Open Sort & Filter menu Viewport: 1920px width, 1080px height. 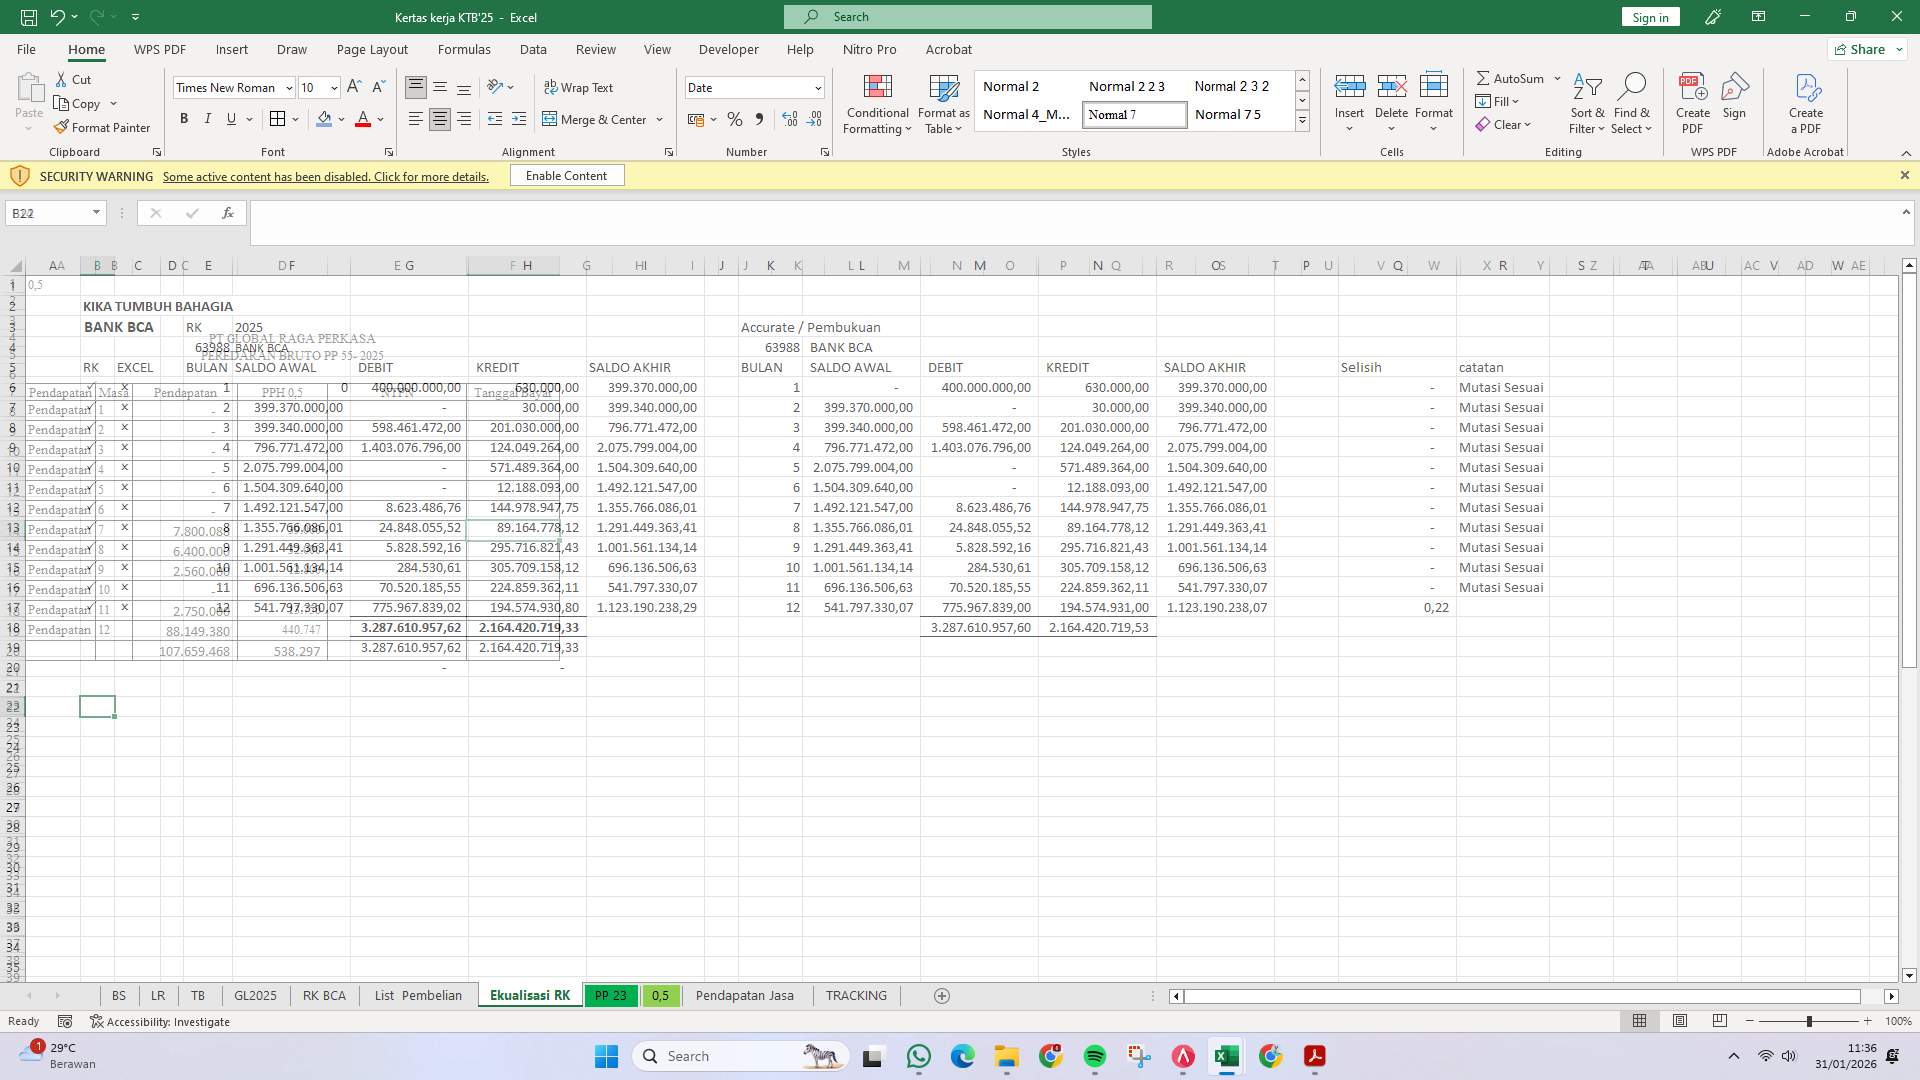pos(1587,104)
